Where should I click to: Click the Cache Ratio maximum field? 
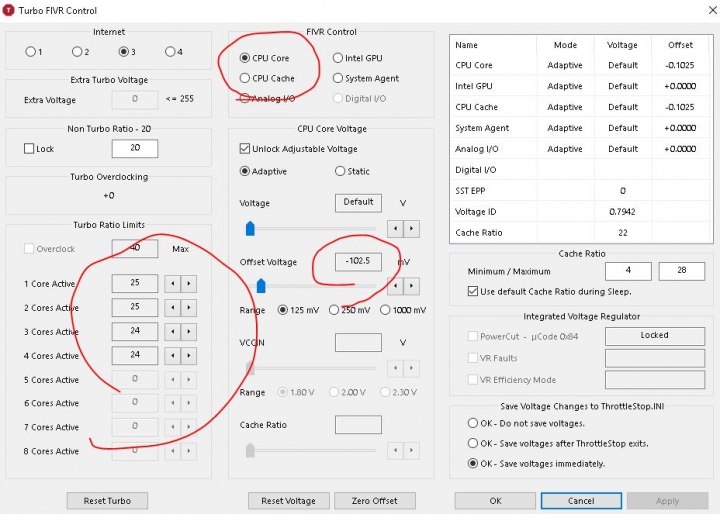pyautogui.click(x=681, y=271)
